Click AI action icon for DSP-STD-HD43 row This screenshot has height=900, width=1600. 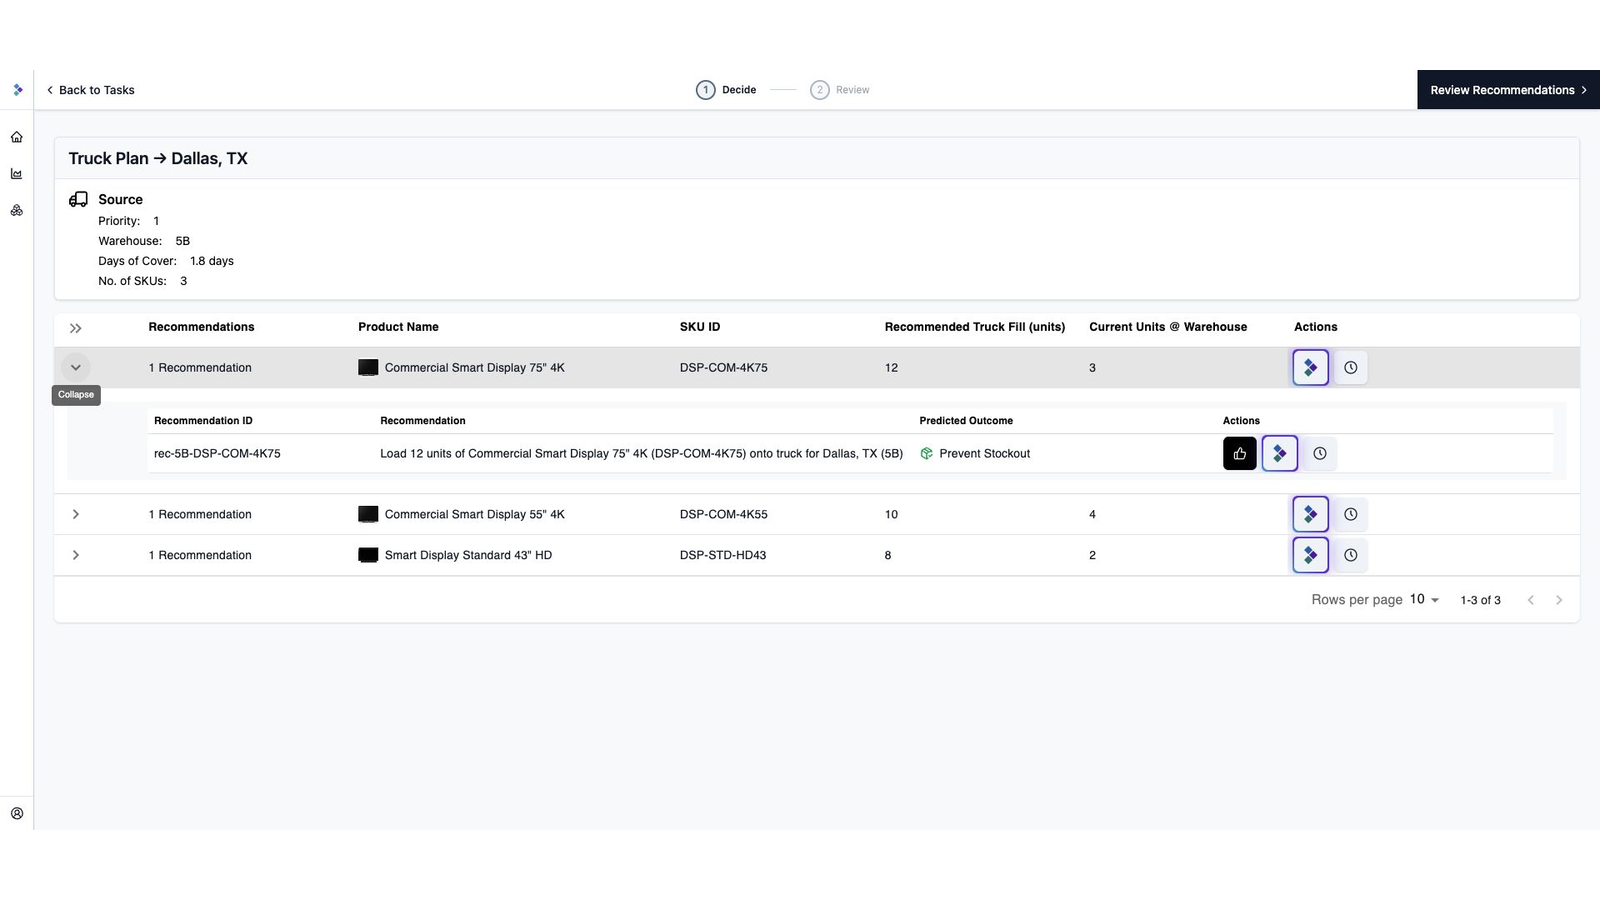coord(1310,555)
